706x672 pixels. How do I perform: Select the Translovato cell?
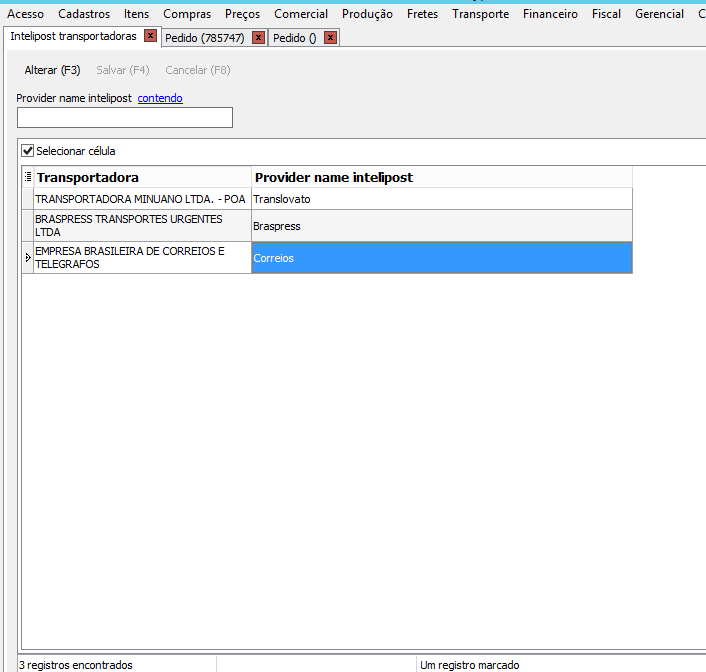442,199
